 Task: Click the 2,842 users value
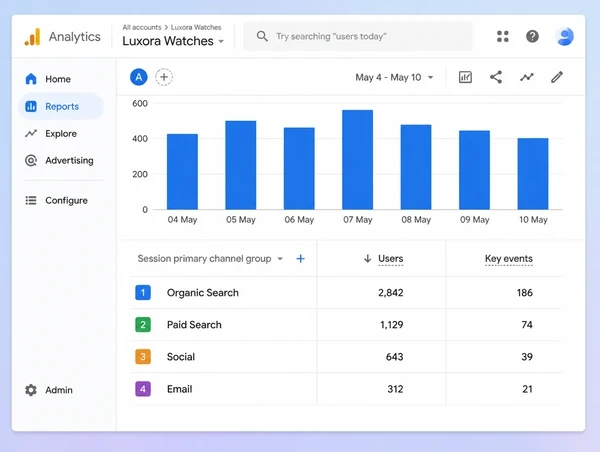pyautogui.click(x=391, y=293)
